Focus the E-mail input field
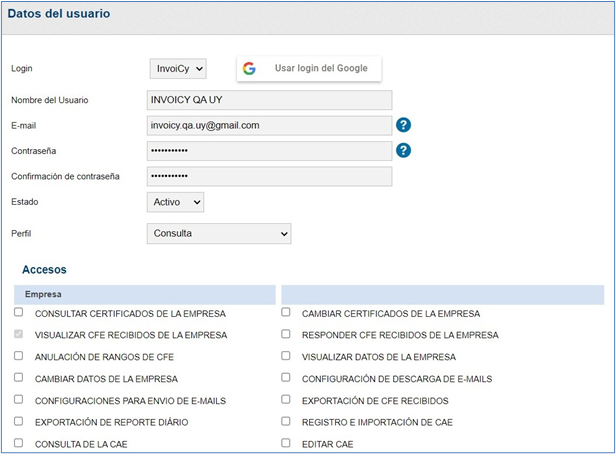Image resolution: width=616 pixels, height=454 pixels. 268,125
